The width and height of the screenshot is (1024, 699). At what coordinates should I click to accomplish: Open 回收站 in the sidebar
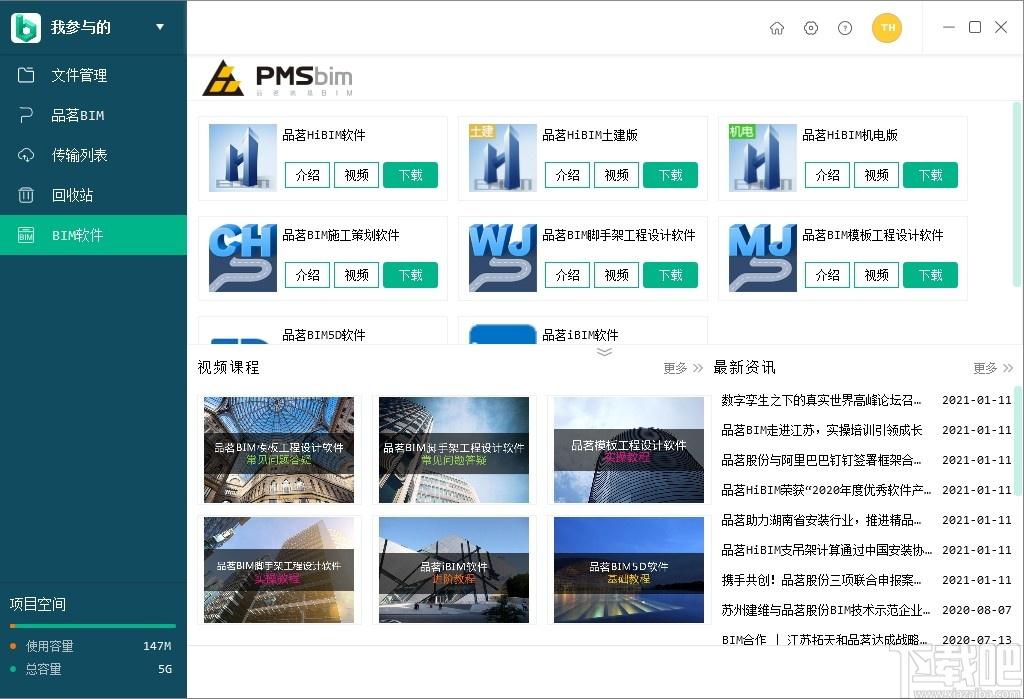tap(93, 195)
